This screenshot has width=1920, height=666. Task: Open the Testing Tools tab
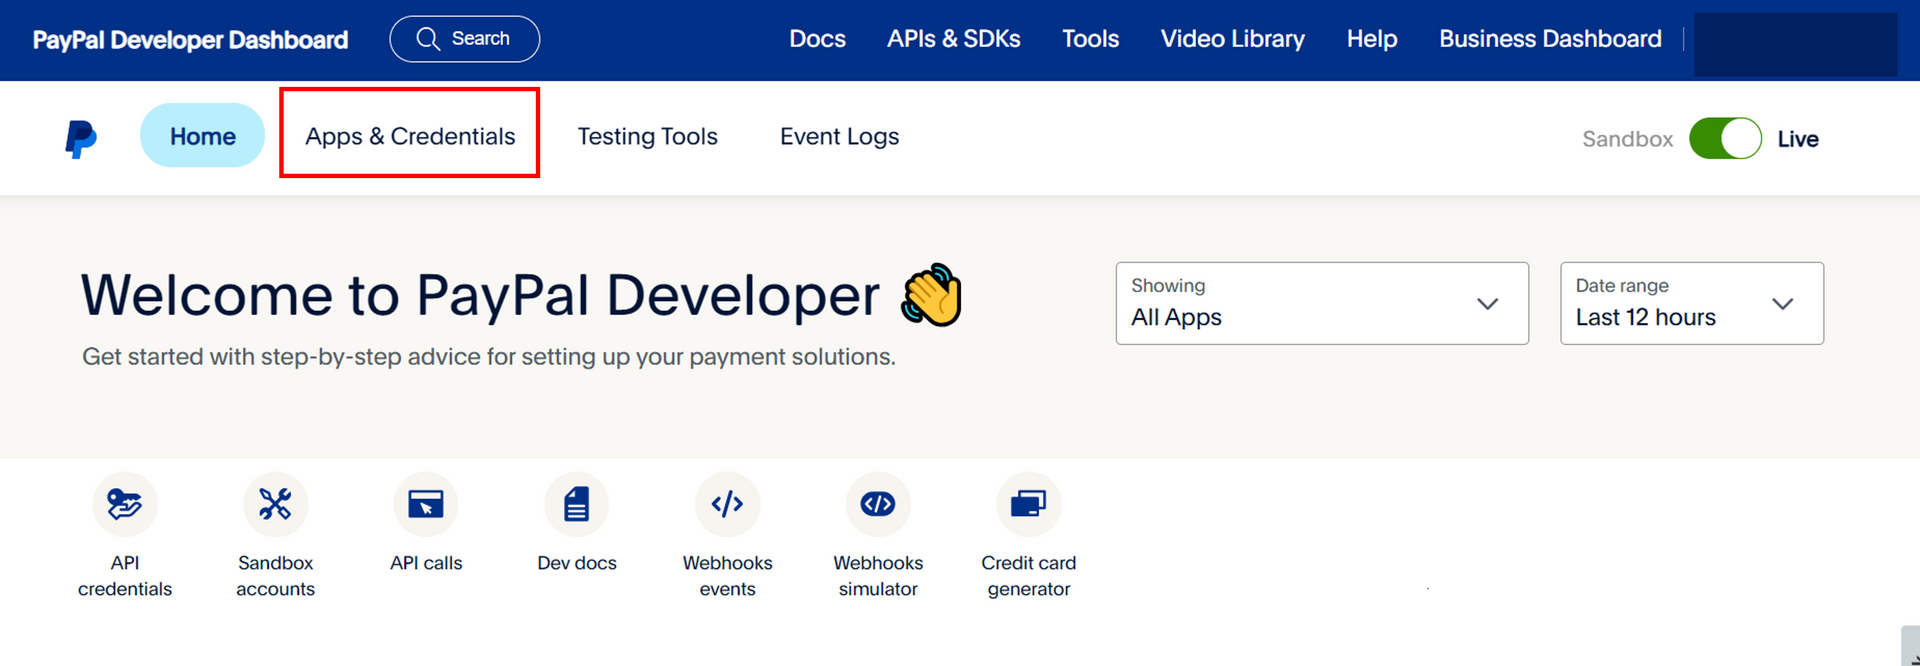[647, 136]
